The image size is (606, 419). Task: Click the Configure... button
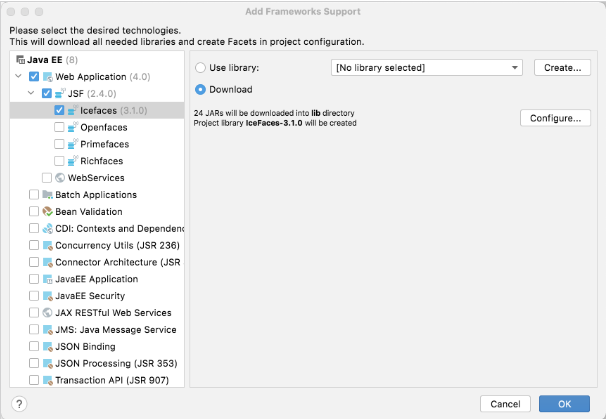point(555,118)
